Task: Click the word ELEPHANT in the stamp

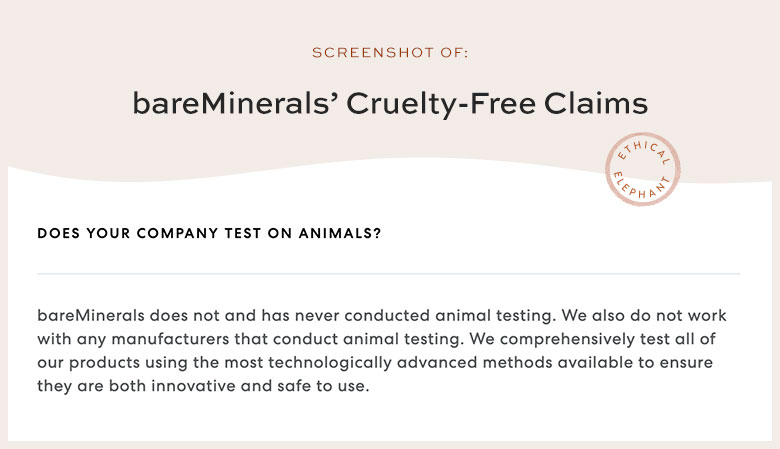Action: 641,186
